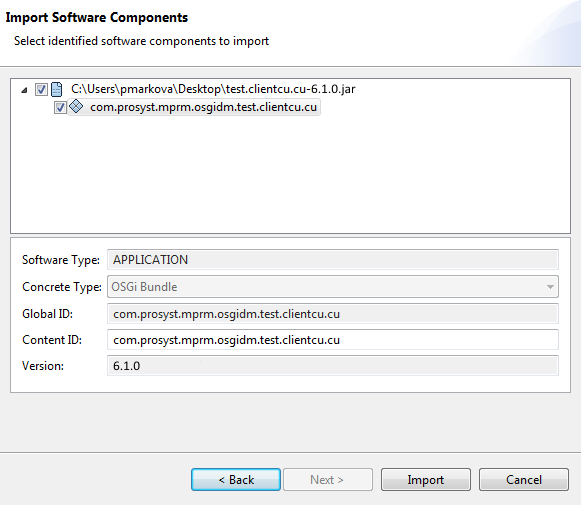
Task: Open the Concrete Type dropdown arrow
Action: pyautogui.click(x=550, y=287)
